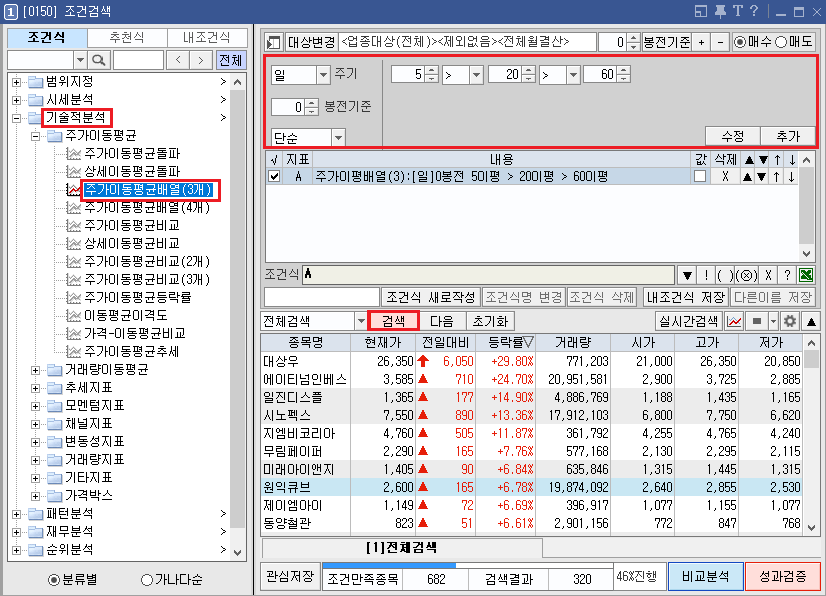
Task: Click the X icon to clear the condition formula
Action: (x=768, y=274)
